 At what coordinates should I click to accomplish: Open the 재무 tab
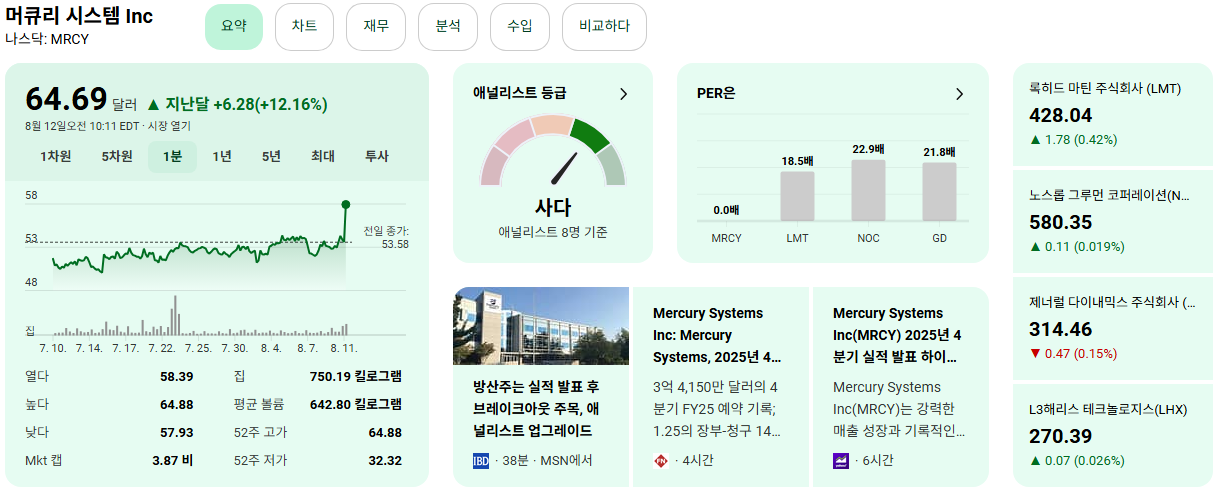click(376, 27)
